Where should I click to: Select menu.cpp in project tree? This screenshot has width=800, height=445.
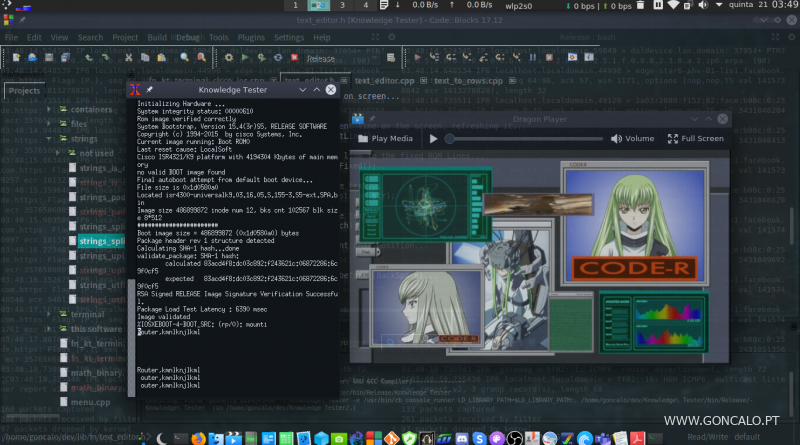[90, 402]
